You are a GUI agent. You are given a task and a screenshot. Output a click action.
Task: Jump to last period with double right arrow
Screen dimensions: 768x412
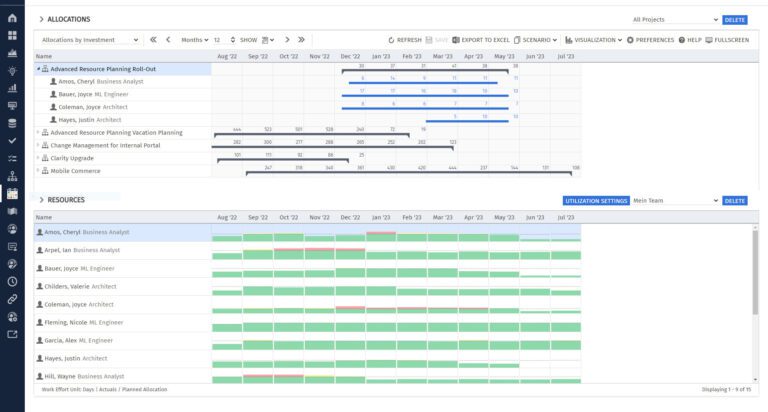point(301,40)
